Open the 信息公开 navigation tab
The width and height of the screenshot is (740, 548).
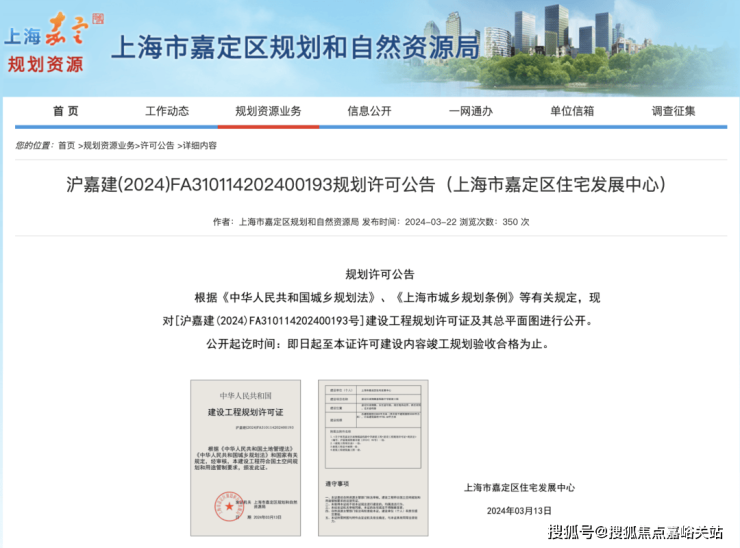click(370, 111)
